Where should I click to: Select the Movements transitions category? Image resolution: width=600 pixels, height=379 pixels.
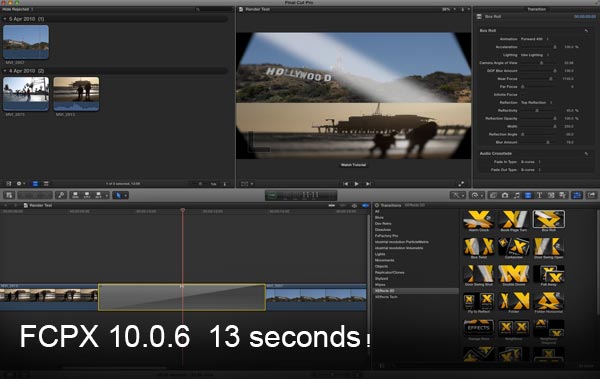click(x=385, y=260)
